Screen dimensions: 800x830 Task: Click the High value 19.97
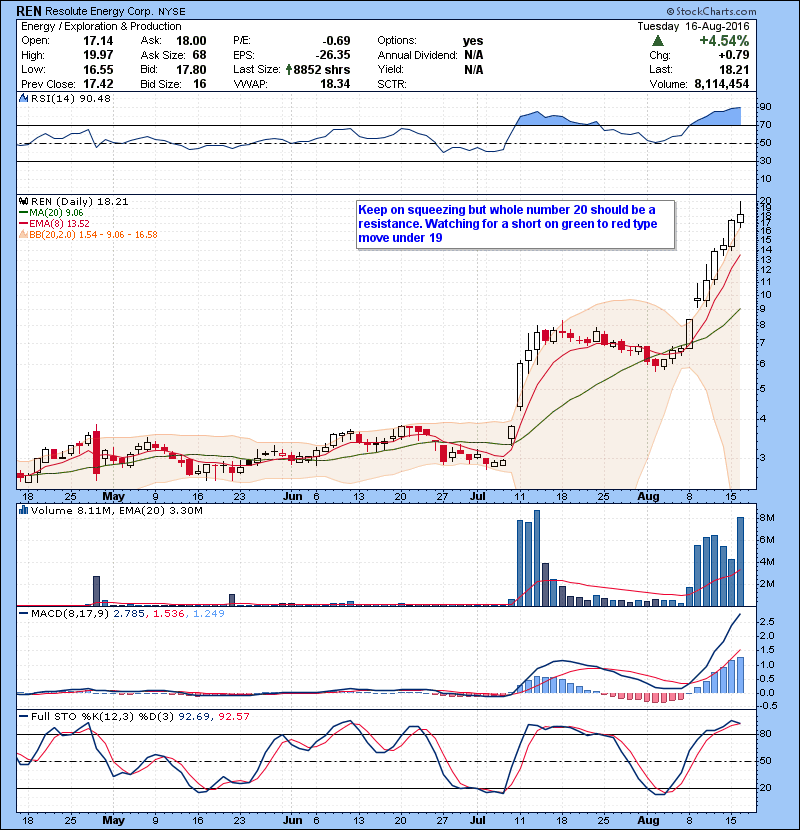click(x=98, y=55)
